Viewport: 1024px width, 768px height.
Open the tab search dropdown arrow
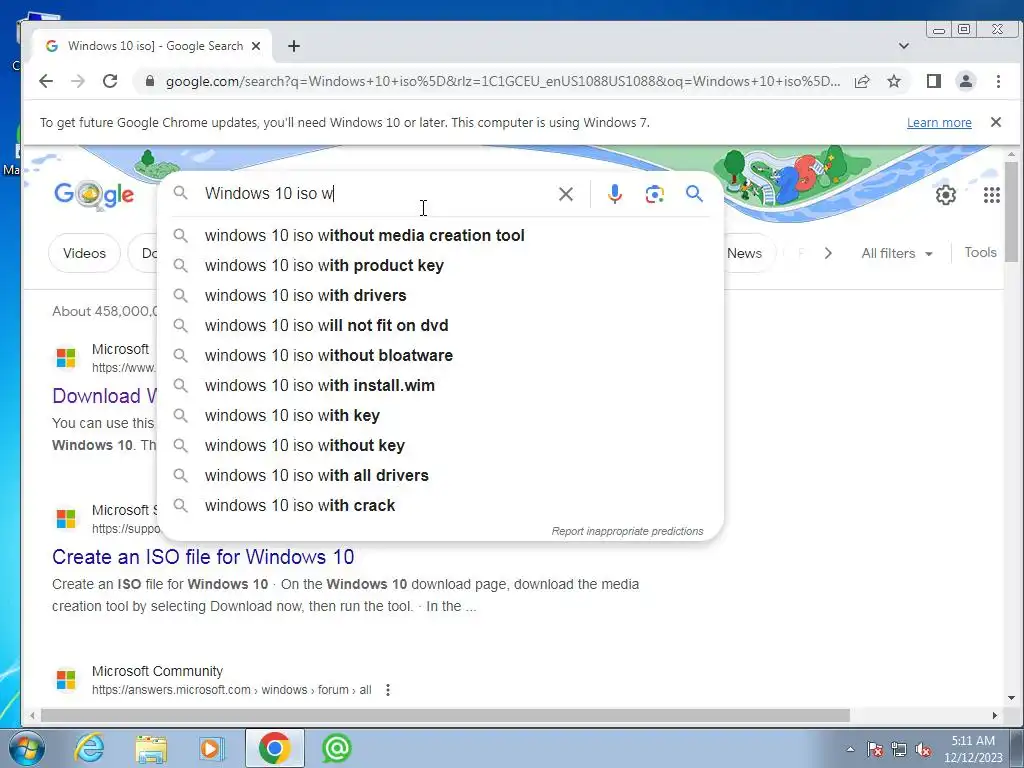[x=904, y=46]
